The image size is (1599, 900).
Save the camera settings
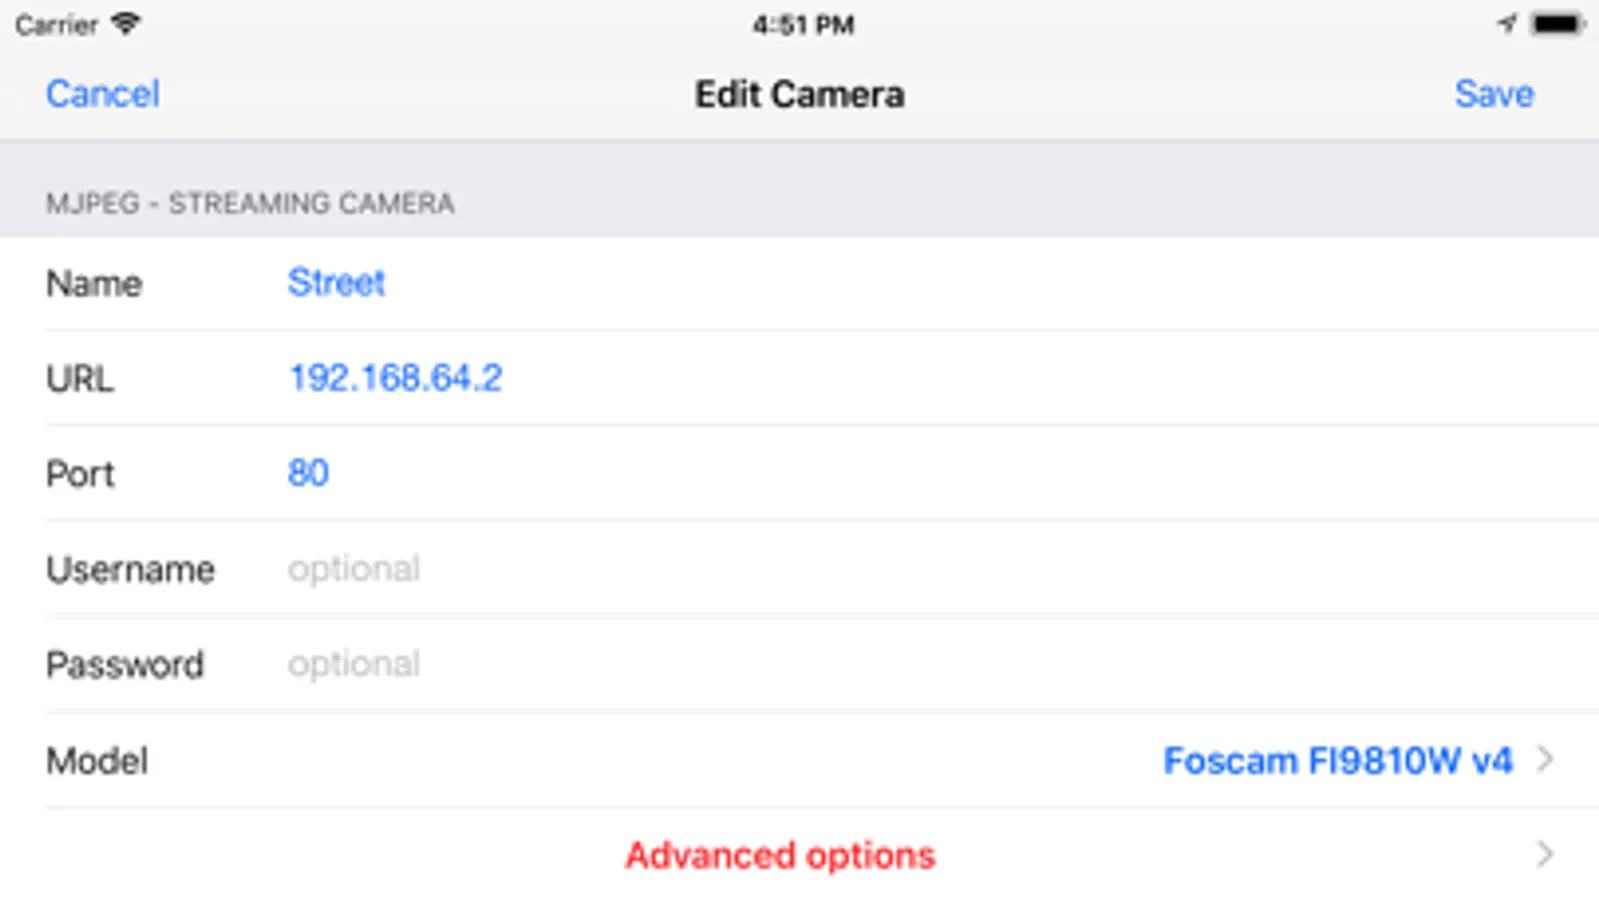point(1494,94)
